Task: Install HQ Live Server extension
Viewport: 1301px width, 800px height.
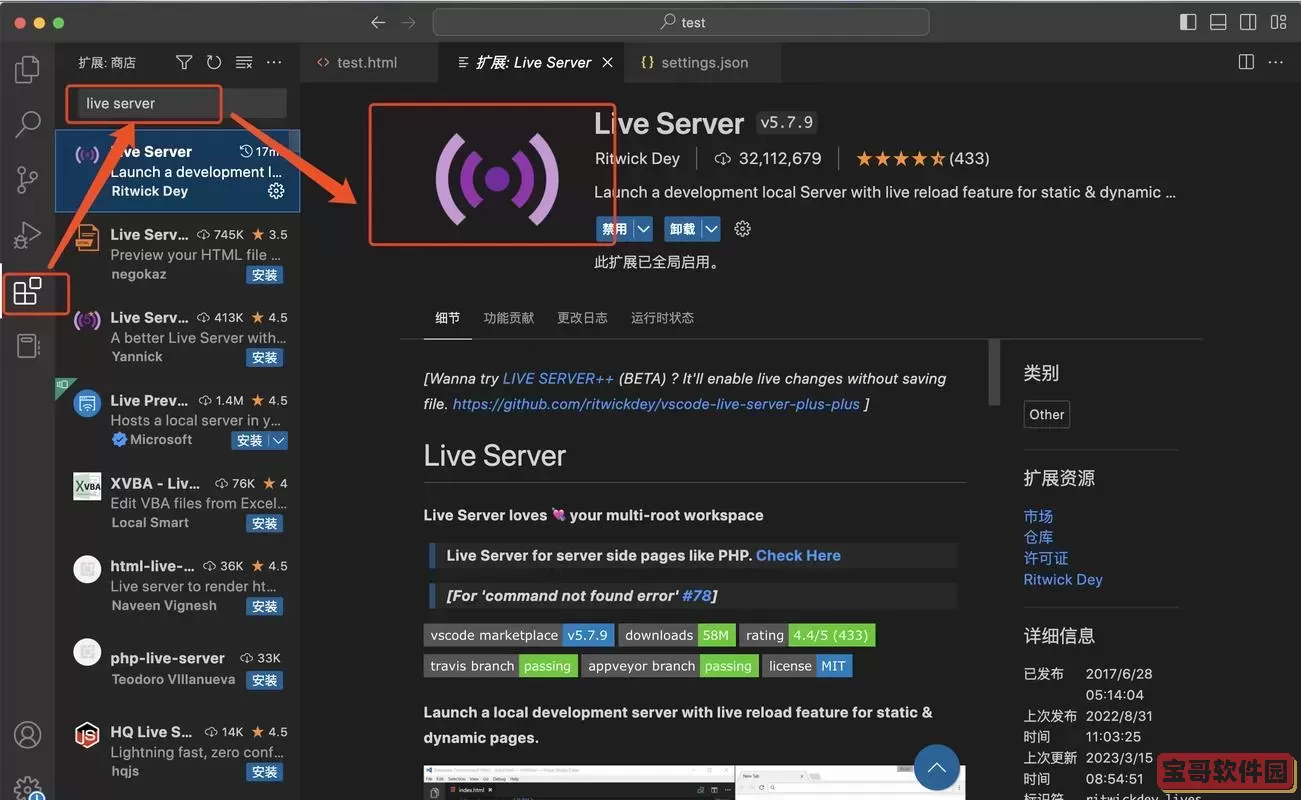Action: (265, 772)
